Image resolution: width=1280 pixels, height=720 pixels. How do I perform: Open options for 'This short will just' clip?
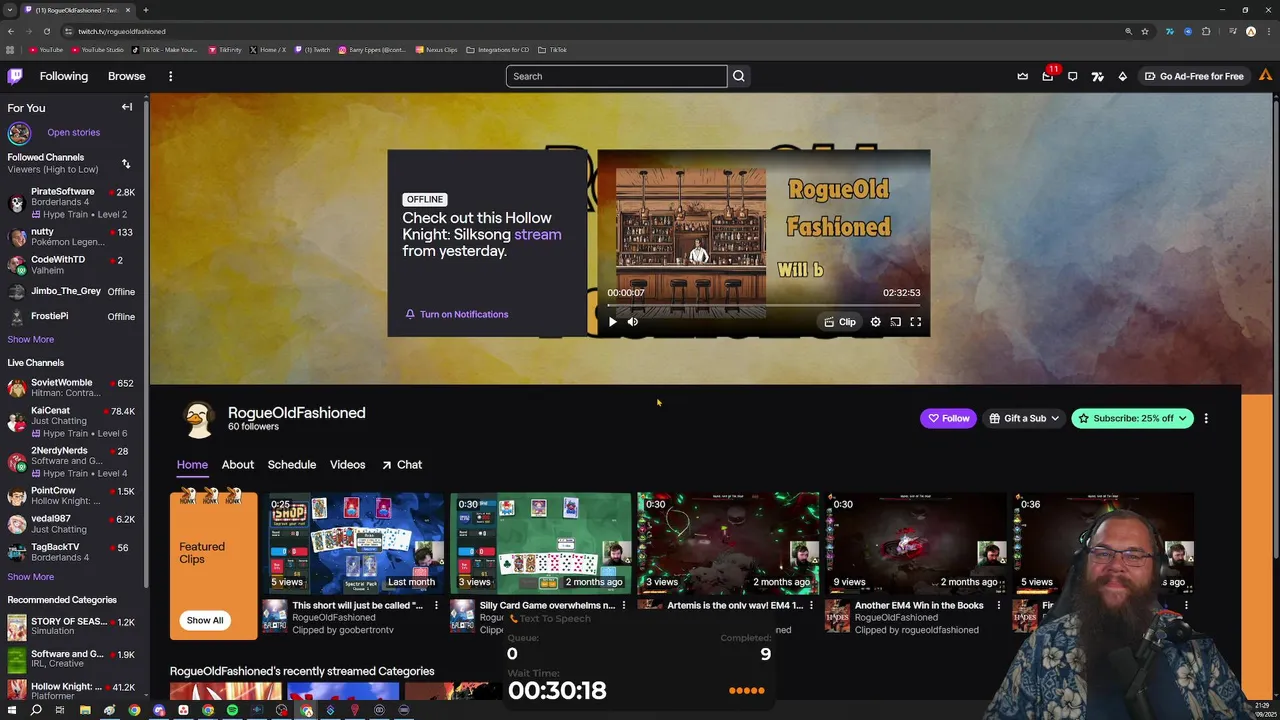pyautogui.click(x=436, y=605)
